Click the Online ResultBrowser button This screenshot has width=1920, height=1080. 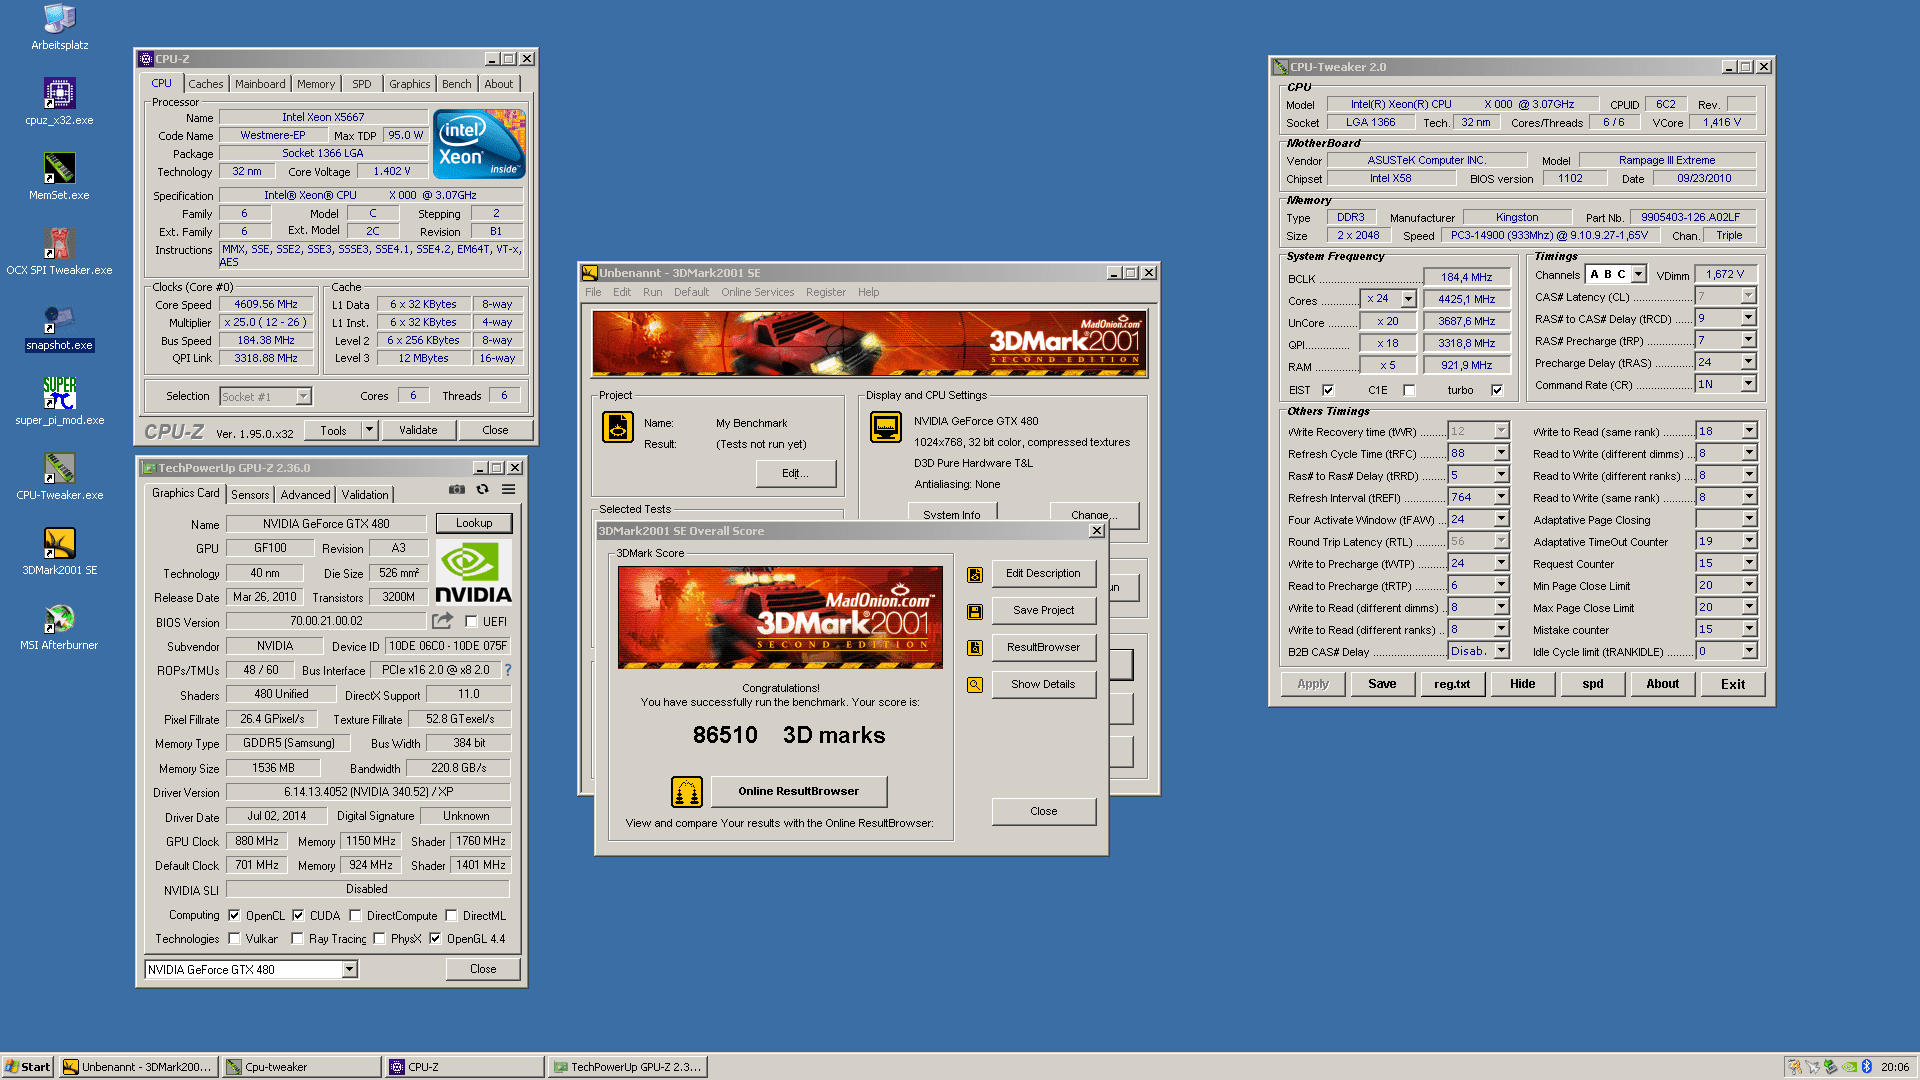(x=799, y=792)
